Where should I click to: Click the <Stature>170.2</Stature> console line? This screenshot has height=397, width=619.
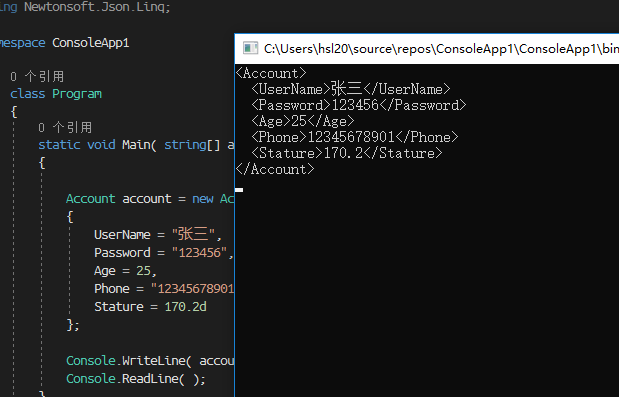347,153
